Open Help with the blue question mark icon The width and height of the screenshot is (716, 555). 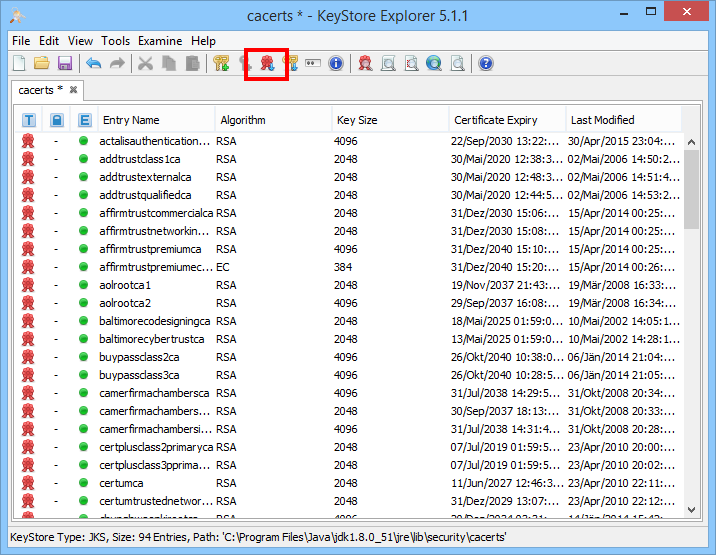click(x=486, y=63)
